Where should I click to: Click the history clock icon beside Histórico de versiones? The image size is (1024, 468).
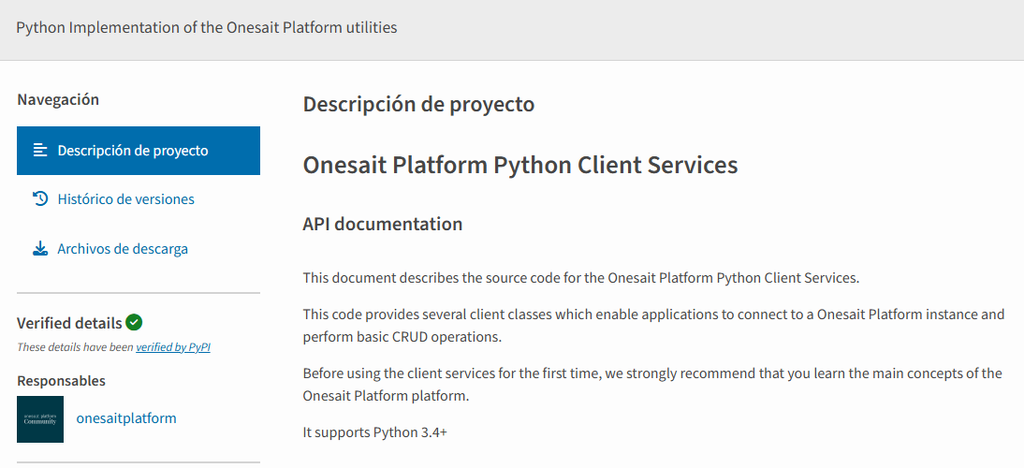coord(40,199)
